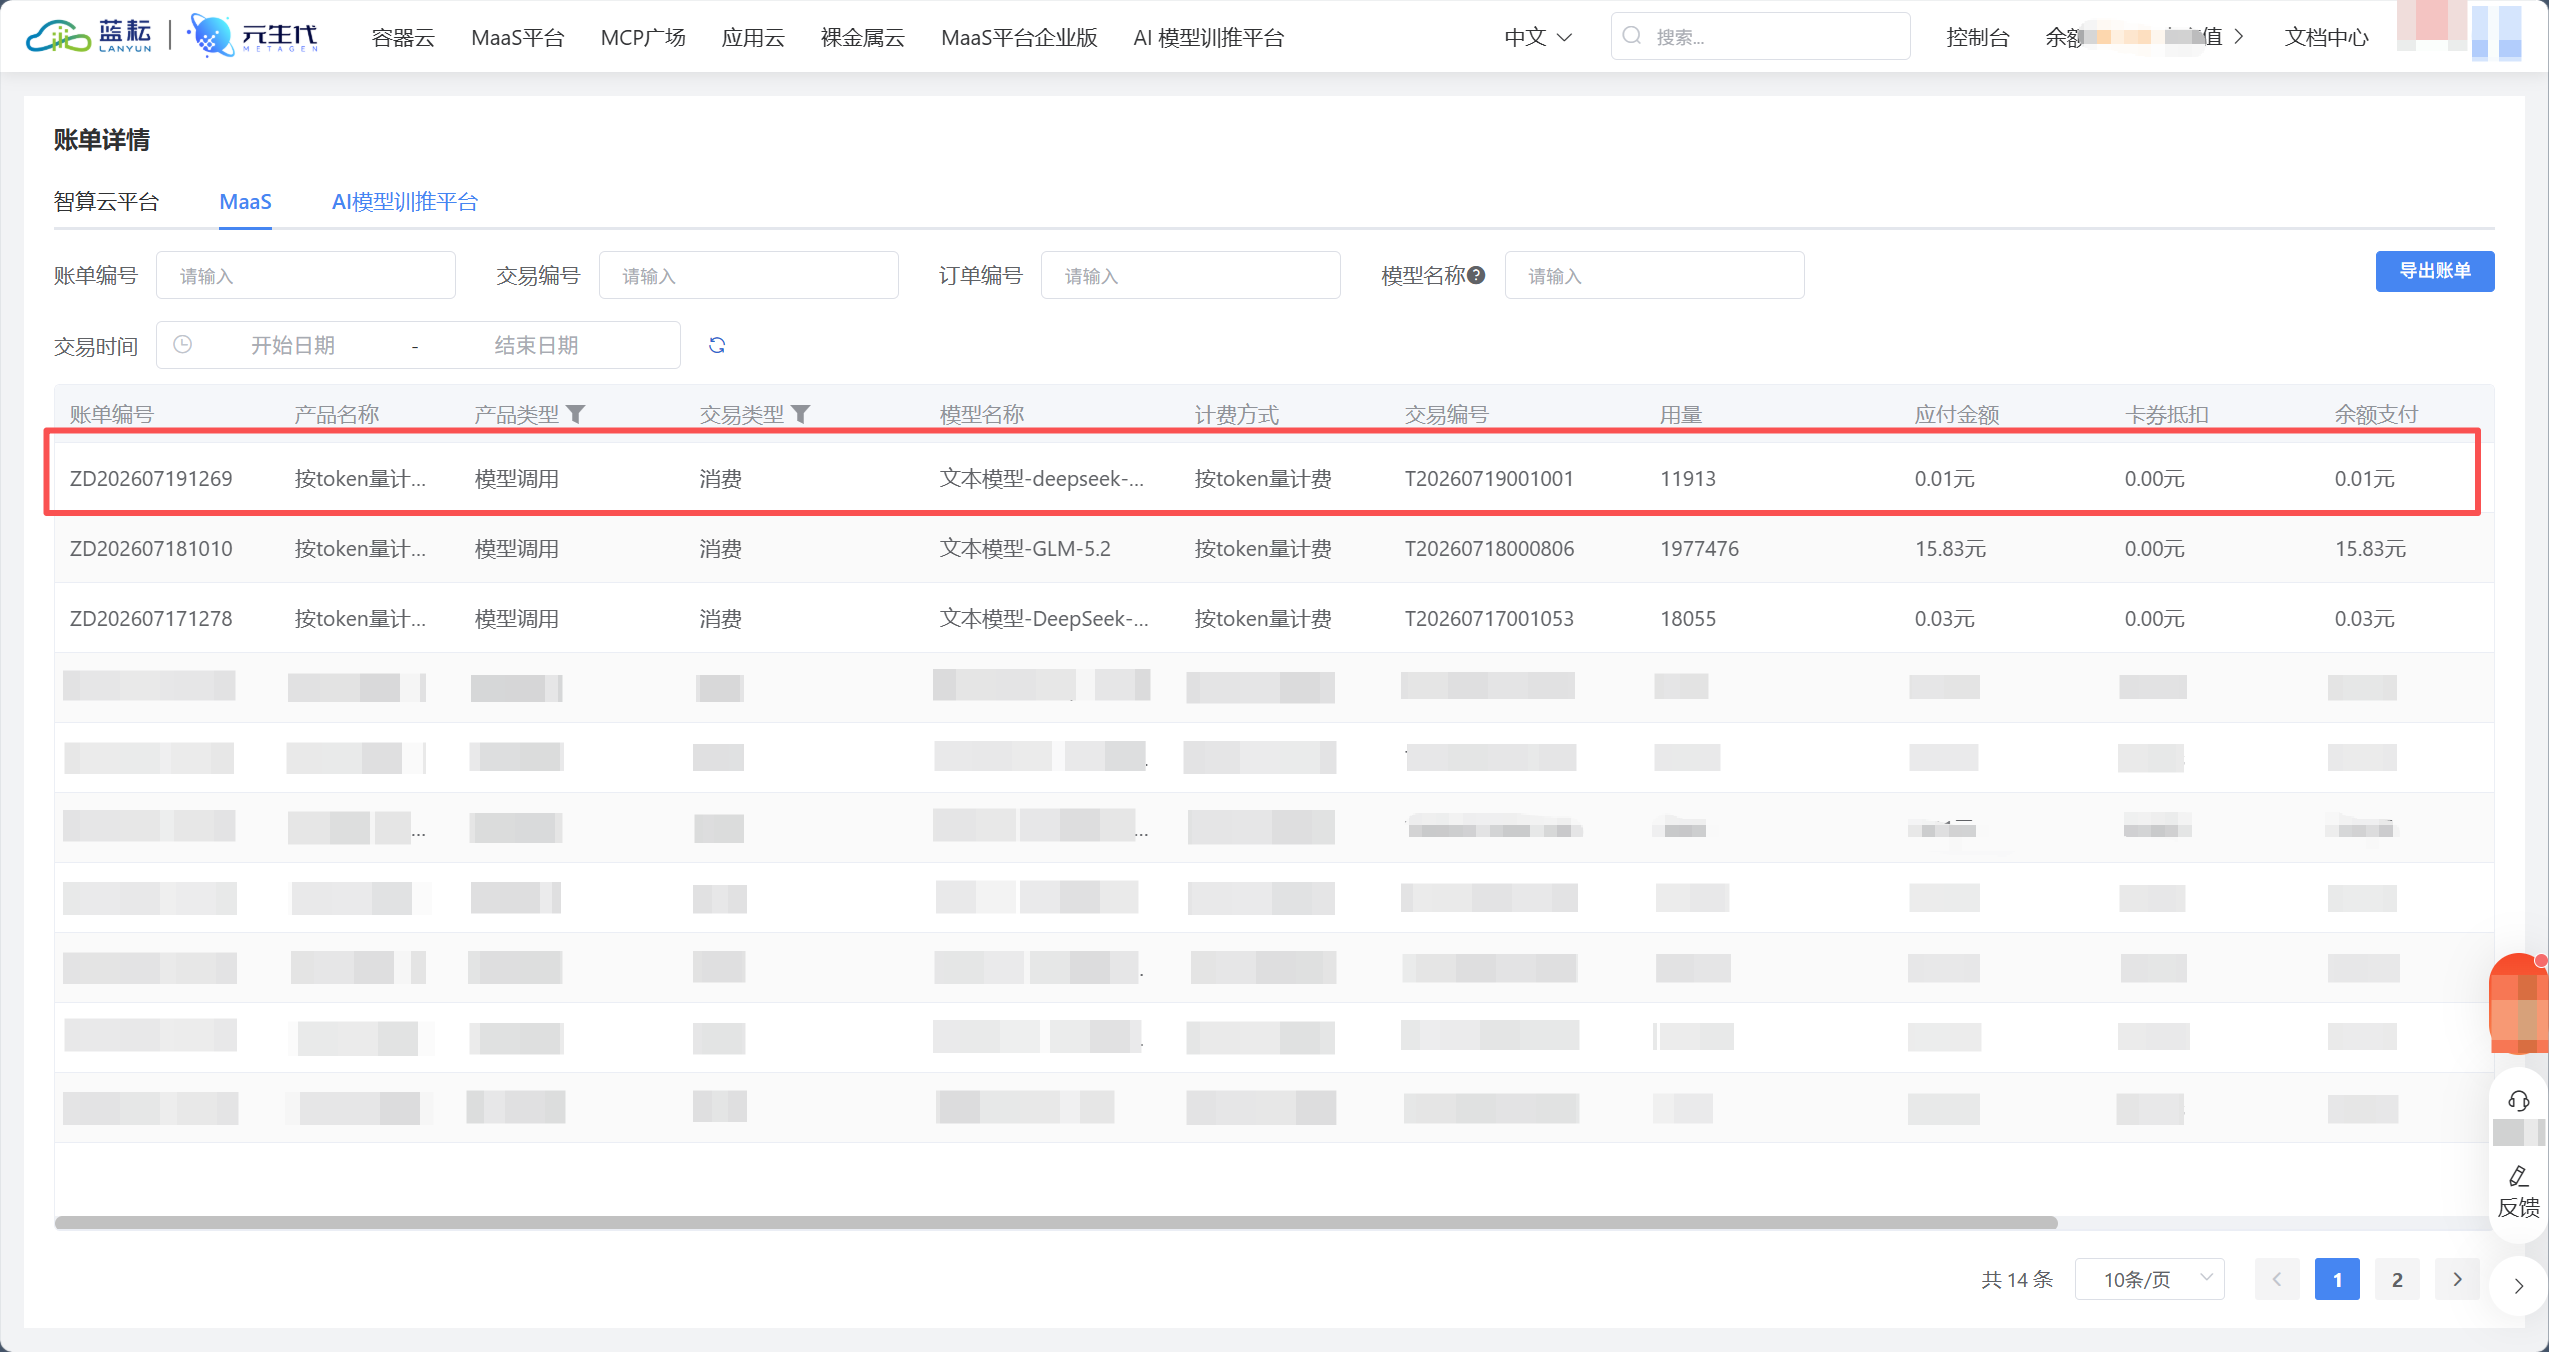Click the 用量 column header
This screenshot has height=1352, width=2549.
coord(1681,414)
